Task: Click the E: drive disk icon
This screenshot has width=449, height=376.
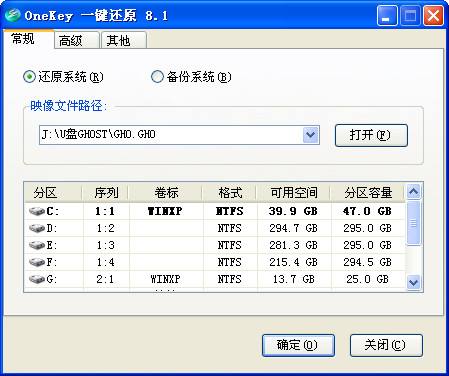Action: pyautogui.click(x=37, y=245)
